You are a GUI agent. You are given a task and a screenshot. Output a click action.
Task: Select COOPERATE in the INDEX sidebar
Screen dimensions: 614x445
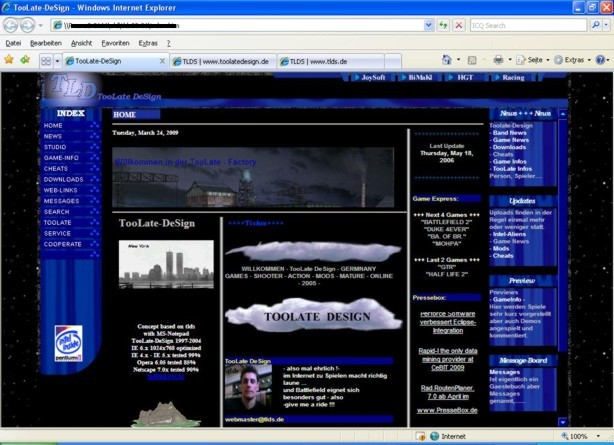(63, 244)
